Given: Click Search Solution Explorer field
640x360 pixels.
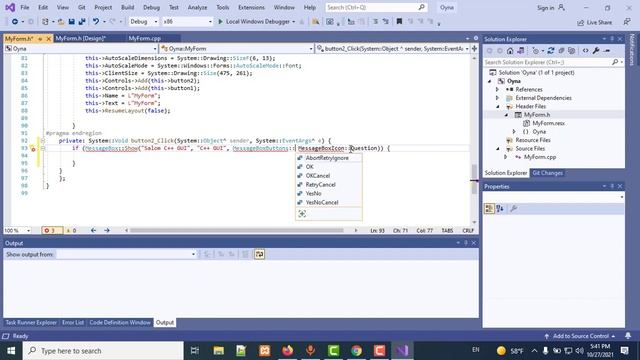Looking at the screenshot, I should pyautogui.click(x=553, y=62).
